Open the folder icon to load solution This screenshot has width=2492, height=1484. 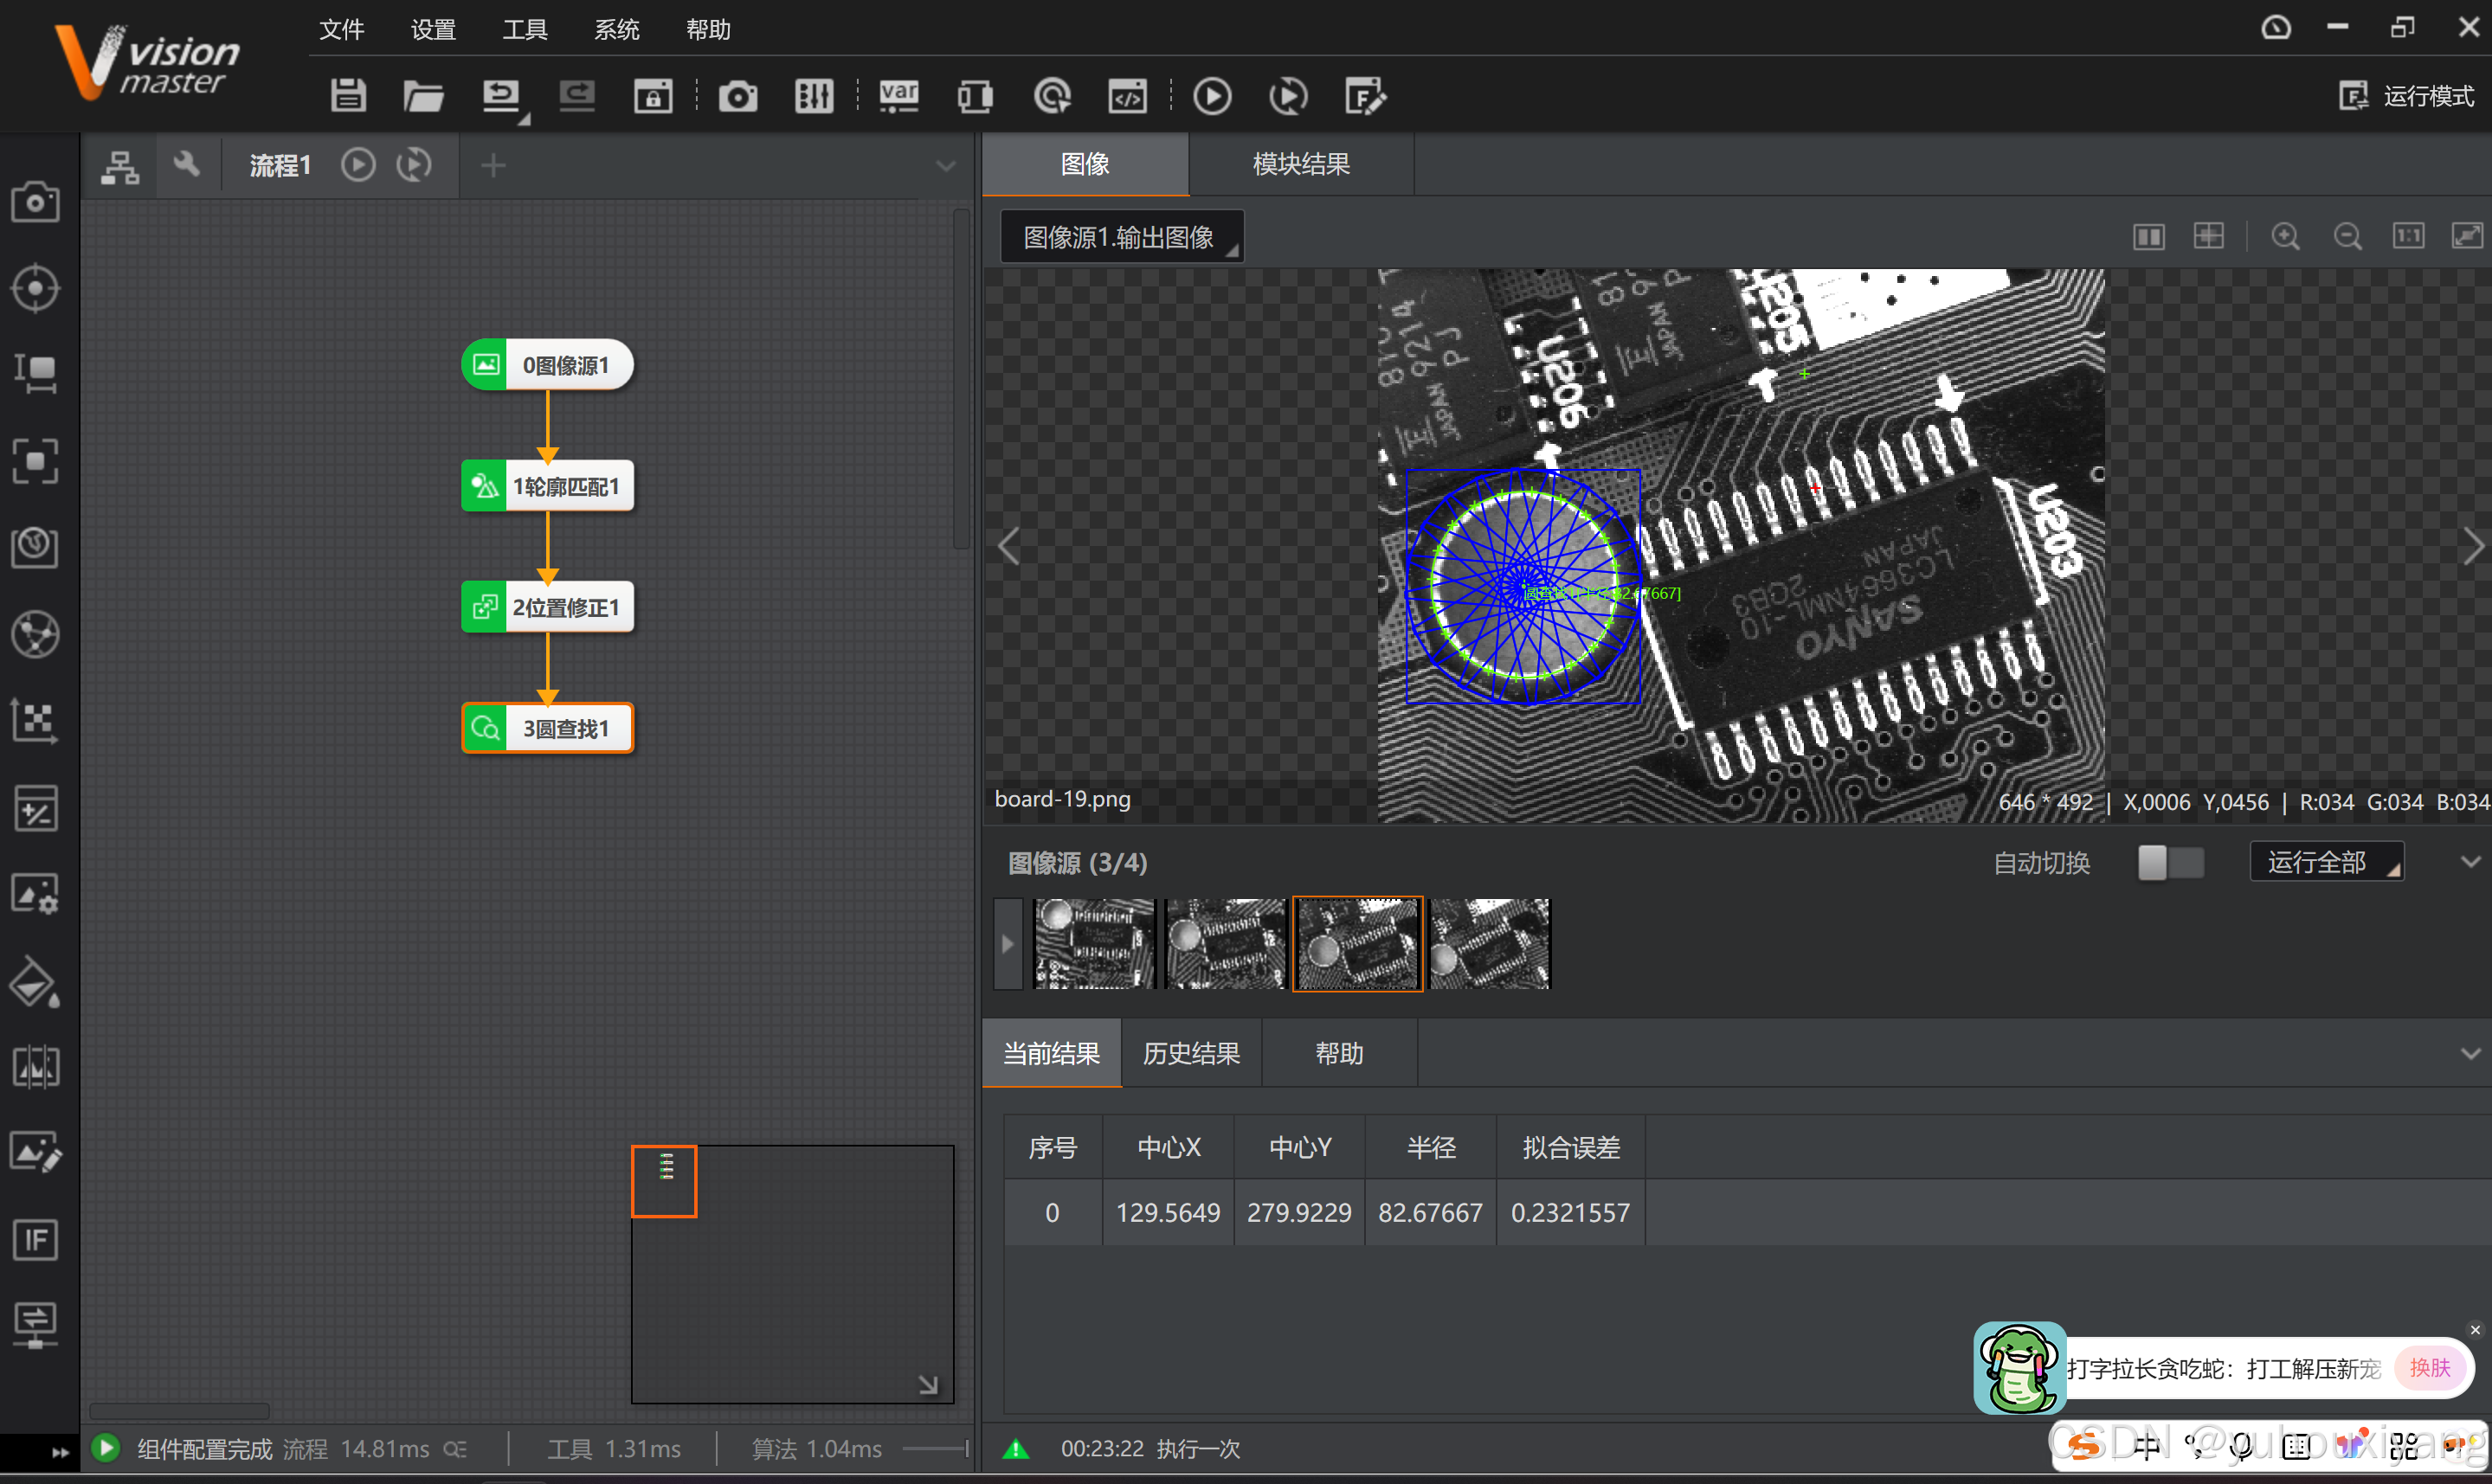pos(423,96)
